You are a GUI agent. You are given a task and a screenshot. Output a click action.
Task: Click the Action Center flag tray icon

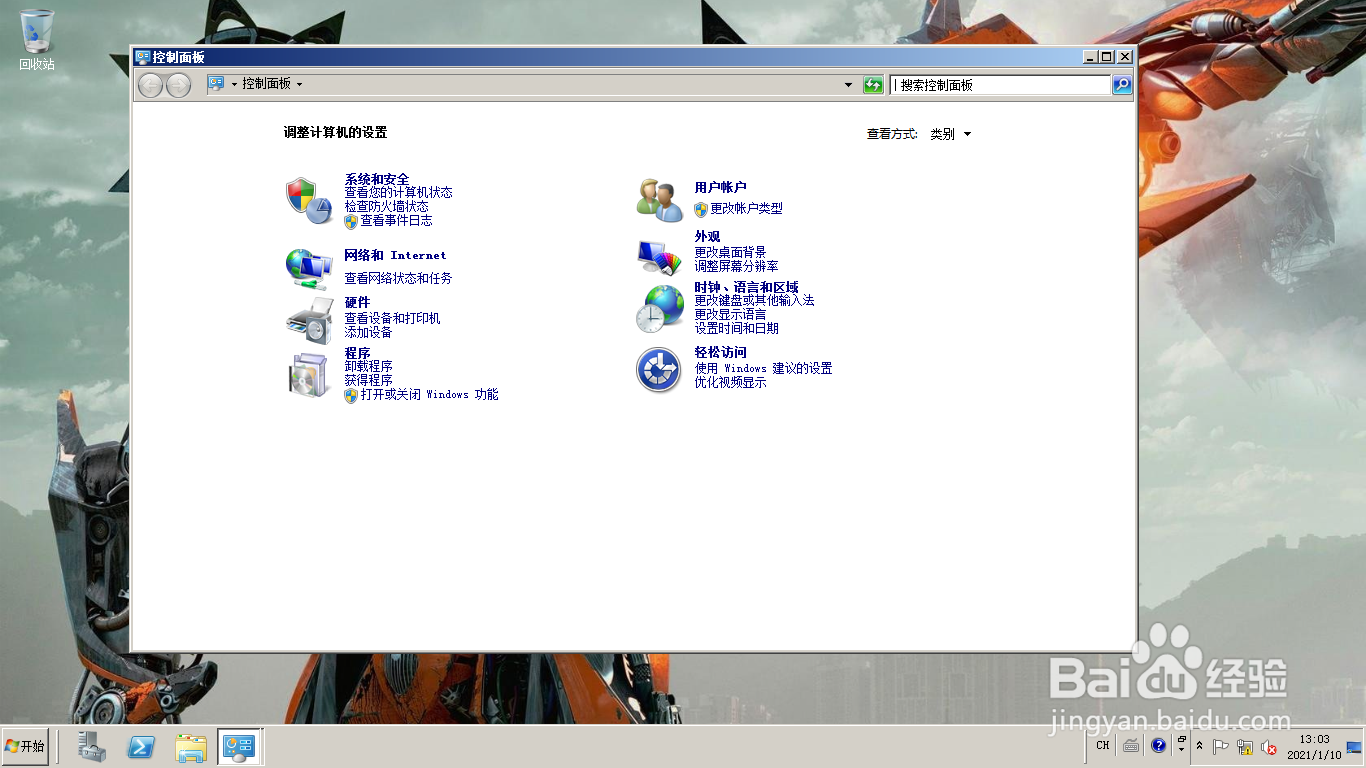[1221, 746]
